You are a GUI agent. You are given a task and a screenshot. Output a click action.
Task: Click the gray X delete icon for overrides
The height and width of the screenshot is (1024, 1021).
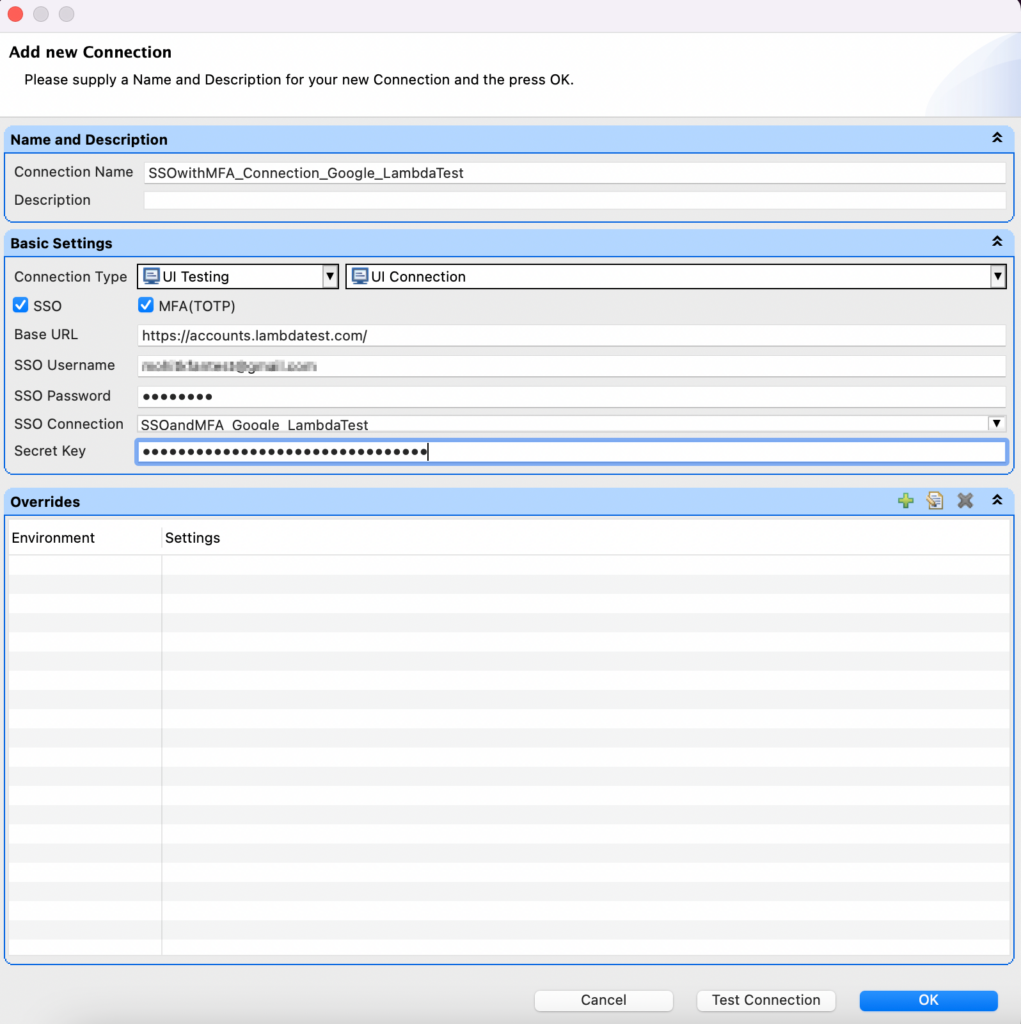(x=965, y=500)
